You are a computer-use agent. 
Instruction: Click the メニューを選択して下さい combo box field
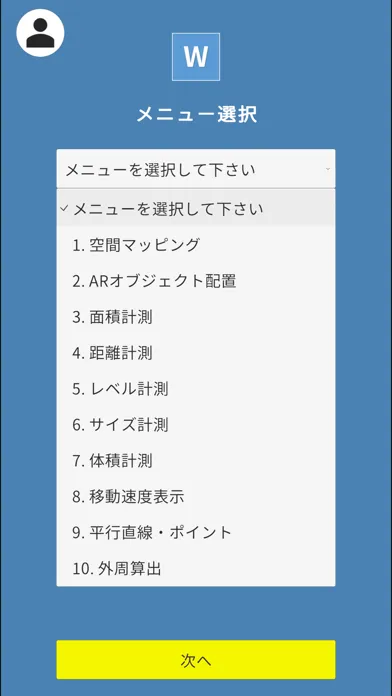tap(196, 169)
